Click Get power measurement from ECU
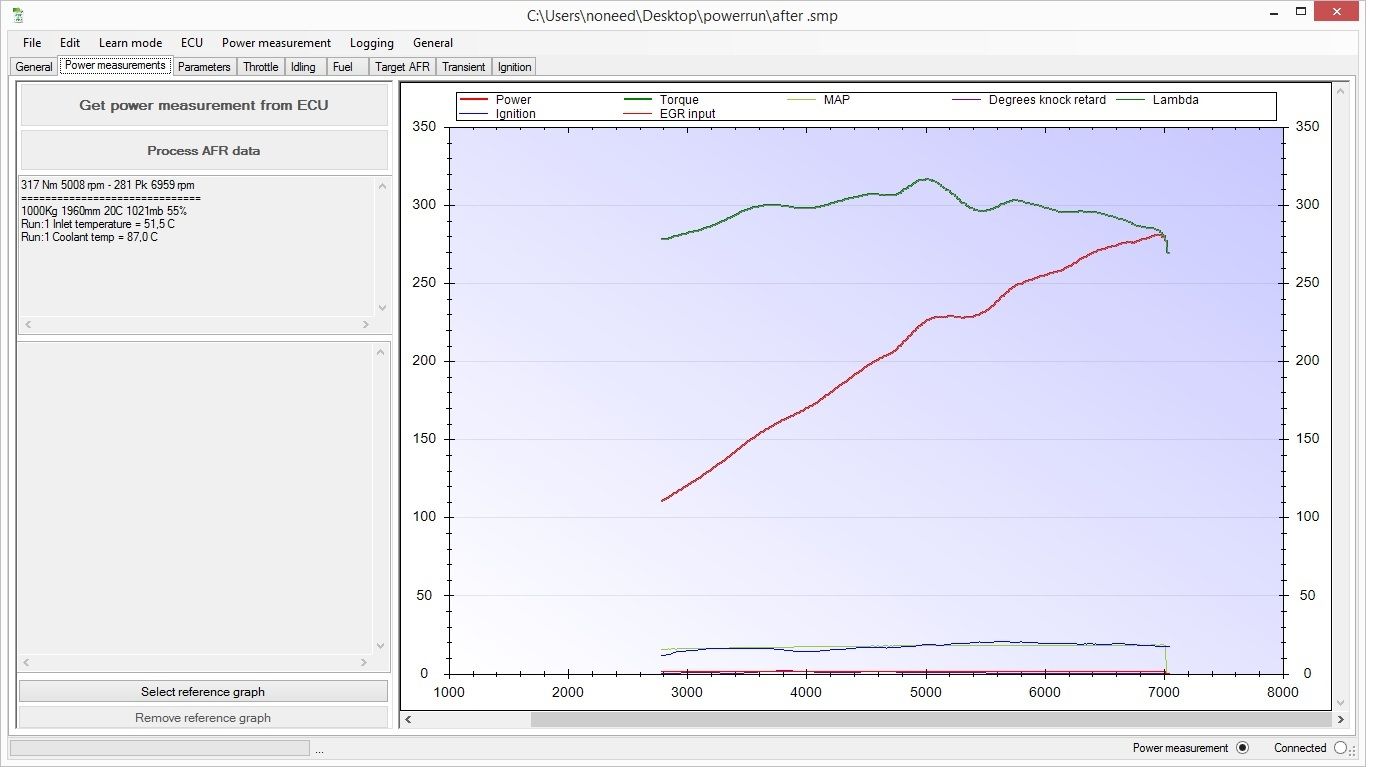 point(204,105)
